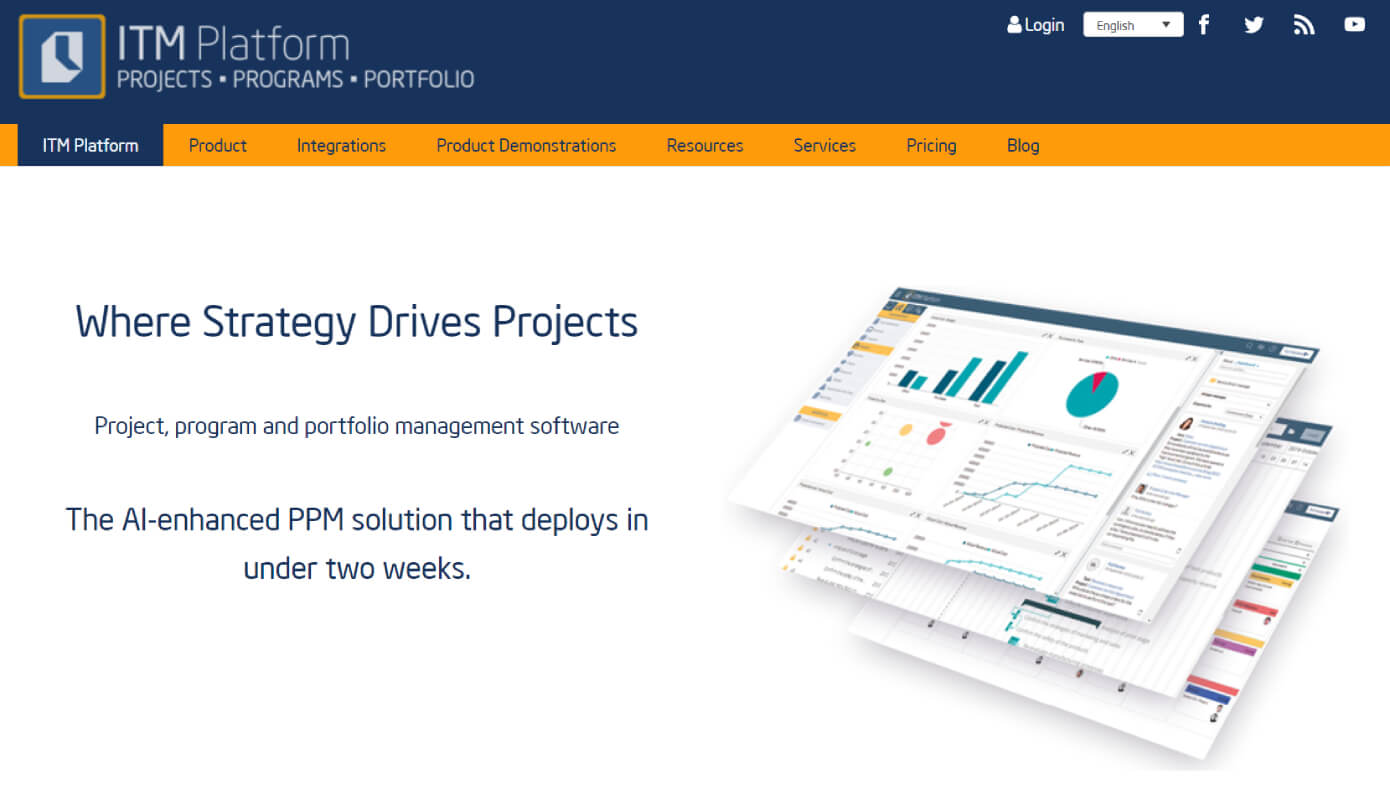The height and width of the screenshot is (800, 1390).
Task: Click 'PROJECTS ▪ PROGRAMS ▪ PORTFOLIO' subtitle
Action: [296, 80]
